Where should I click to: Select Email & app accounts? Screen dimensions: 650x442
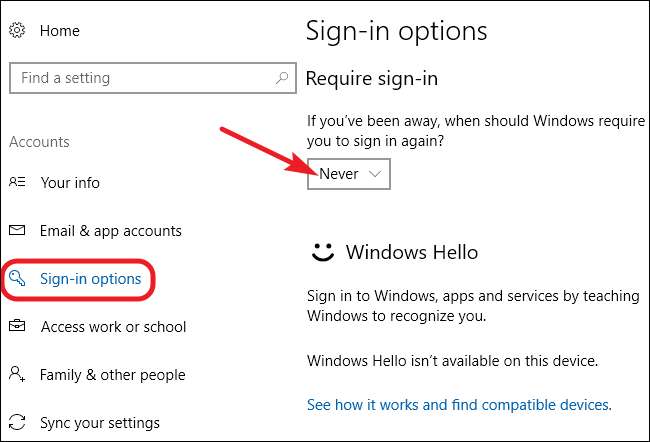click(110, 231)
